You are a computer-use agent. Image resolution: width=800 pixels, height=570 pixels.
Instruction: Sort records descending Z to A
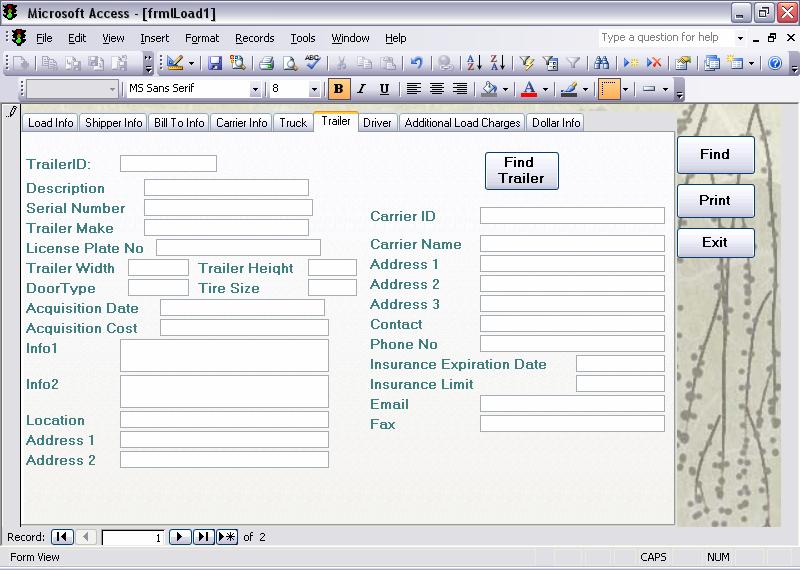(497, 63)
